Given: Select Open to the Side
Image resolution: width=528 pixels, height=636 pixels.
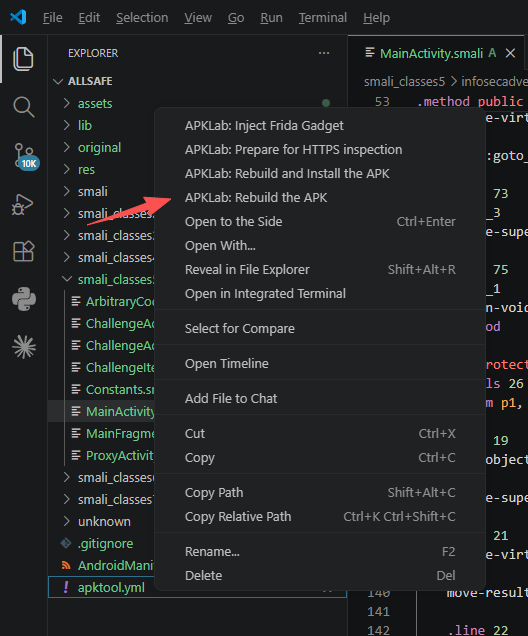Looking at the screenshot, I should click(320, 221).
